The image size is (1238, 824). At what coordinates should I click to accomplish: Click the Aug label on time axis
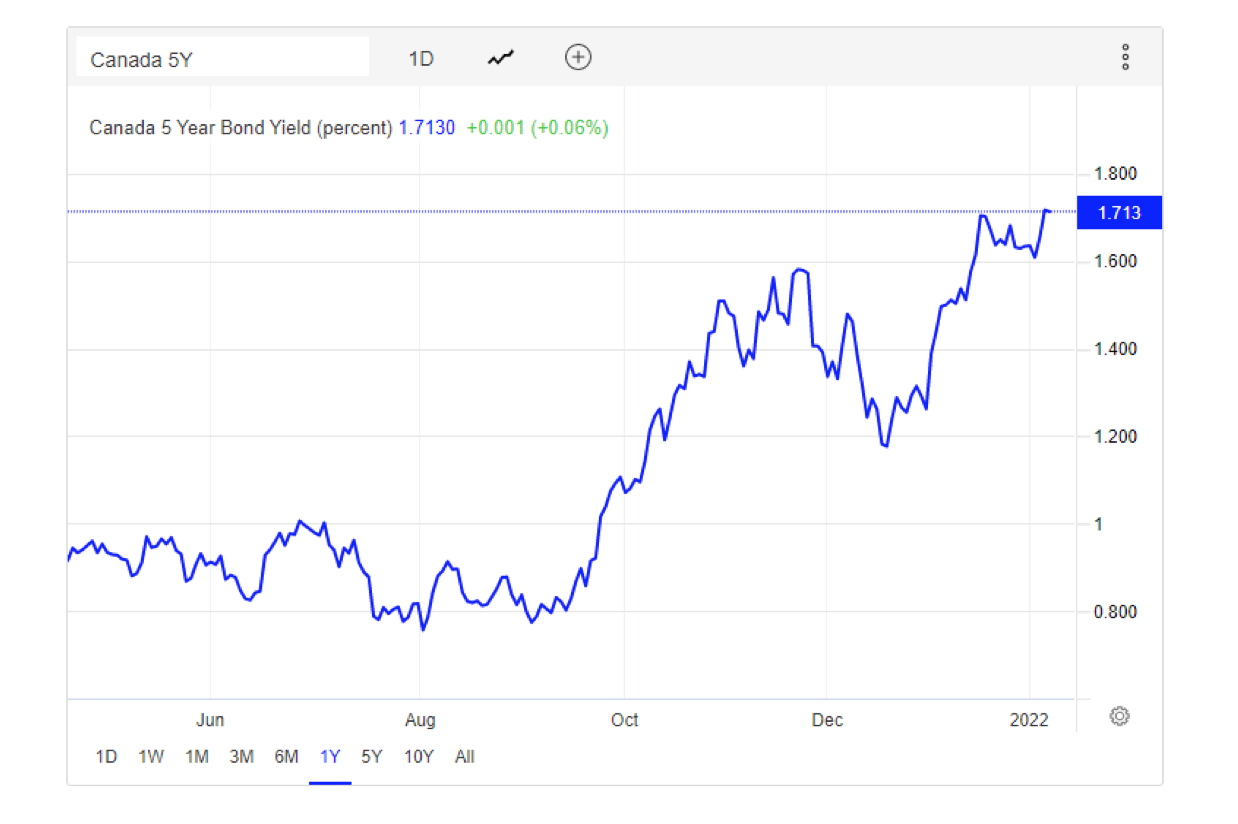(x=421, y=720)
